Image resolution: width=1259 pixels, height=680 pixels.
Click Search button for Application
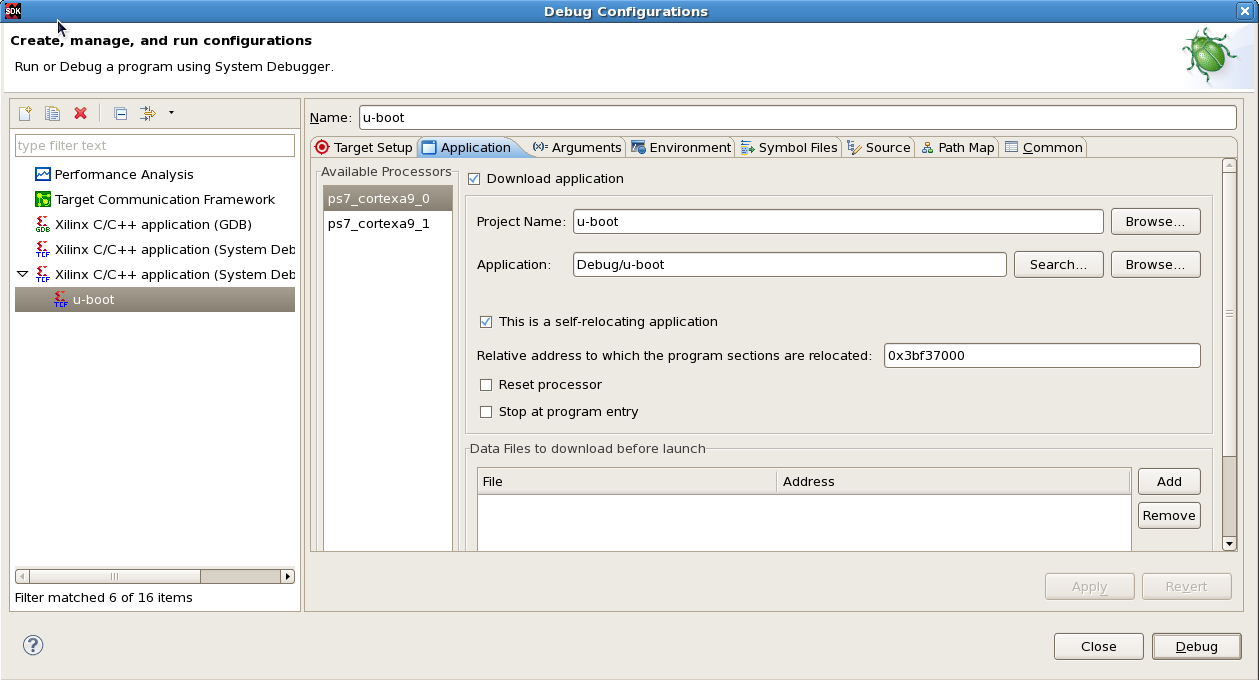tap(1058, 264)
